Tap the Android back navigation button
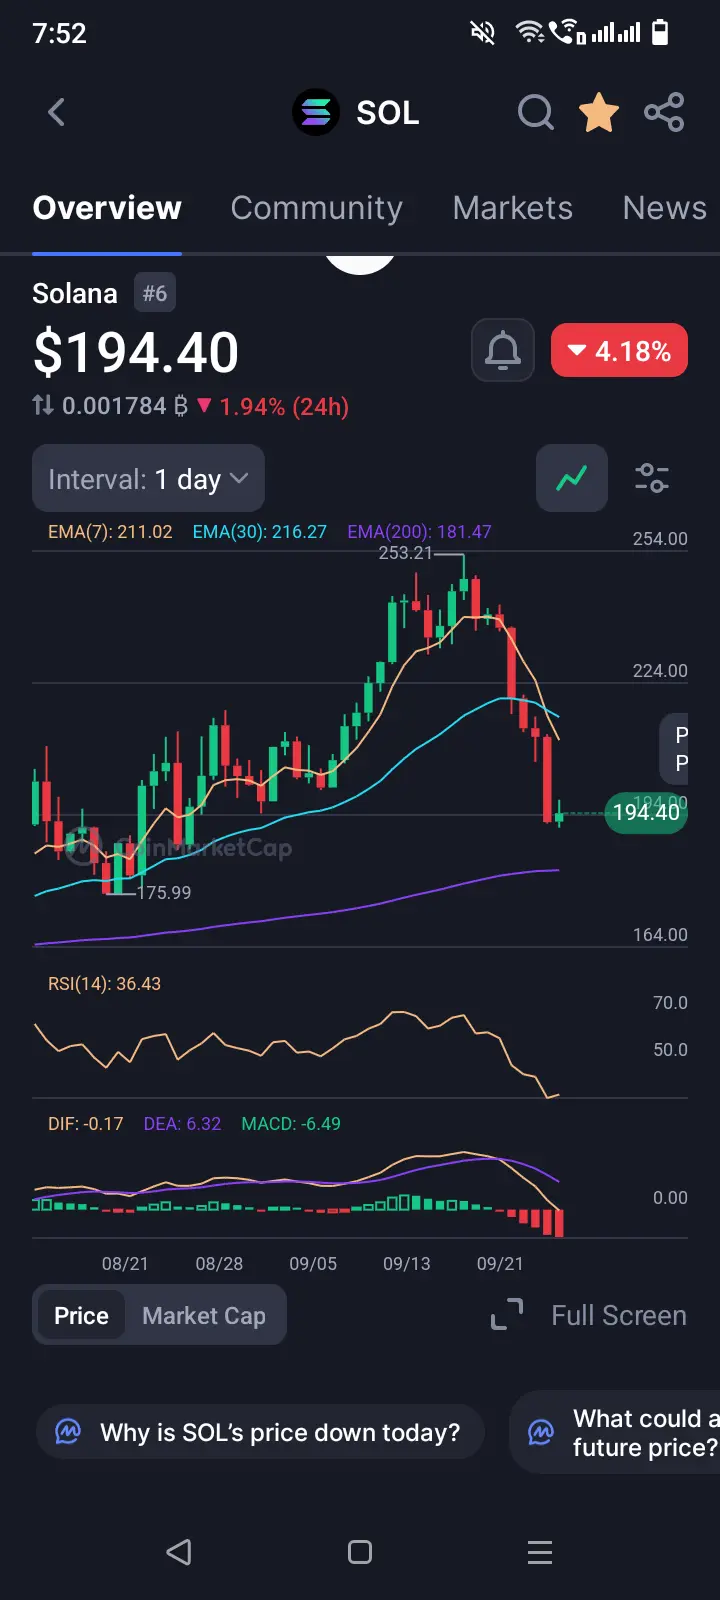720x1600 pixels. (179, 1552)
